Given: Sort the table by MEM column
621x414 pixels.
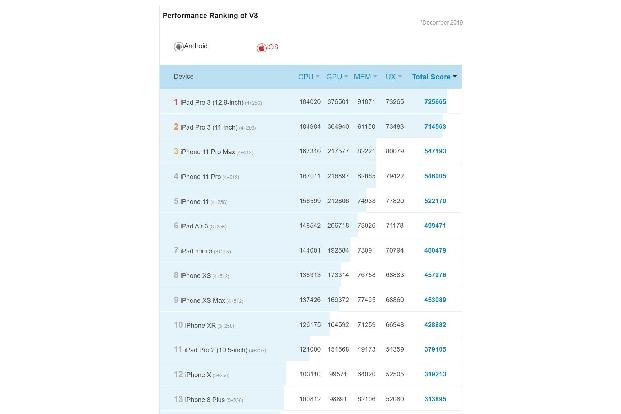Looking at the screenshot, I should pyautogui.click(x=365, y=76).
